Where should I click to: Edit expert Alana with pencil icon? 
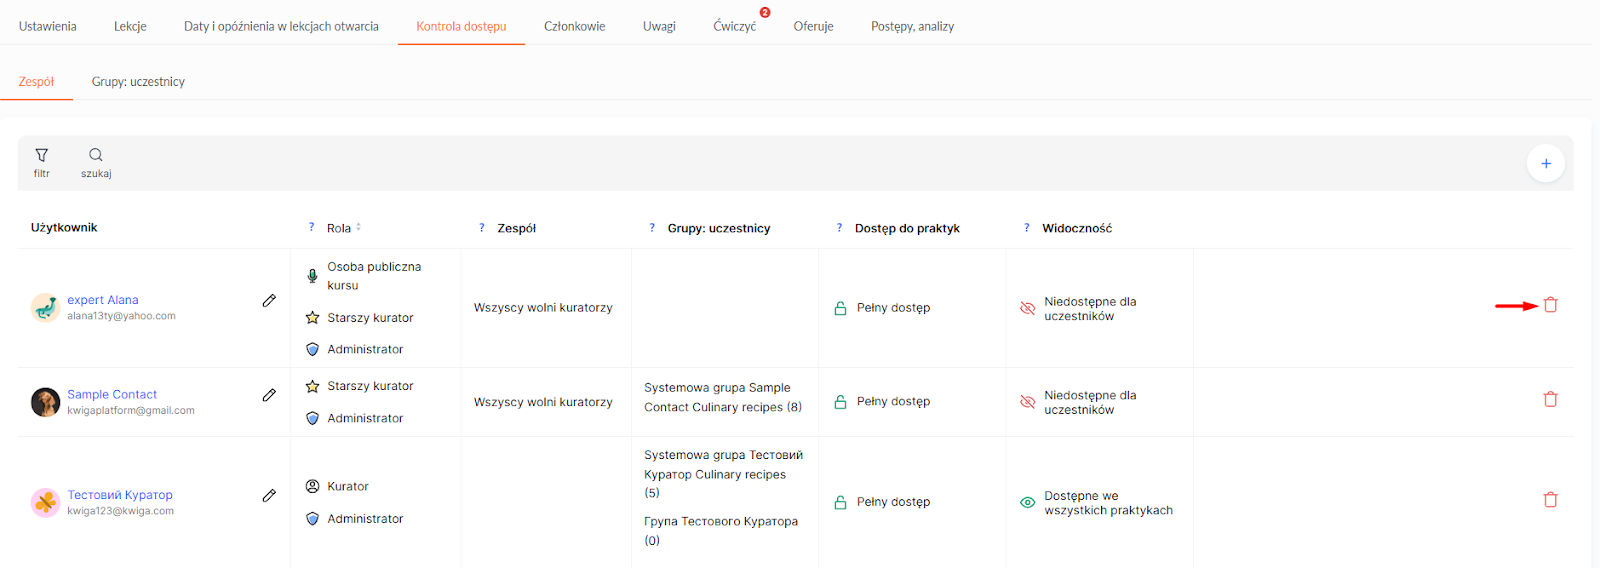coord(269,300)
